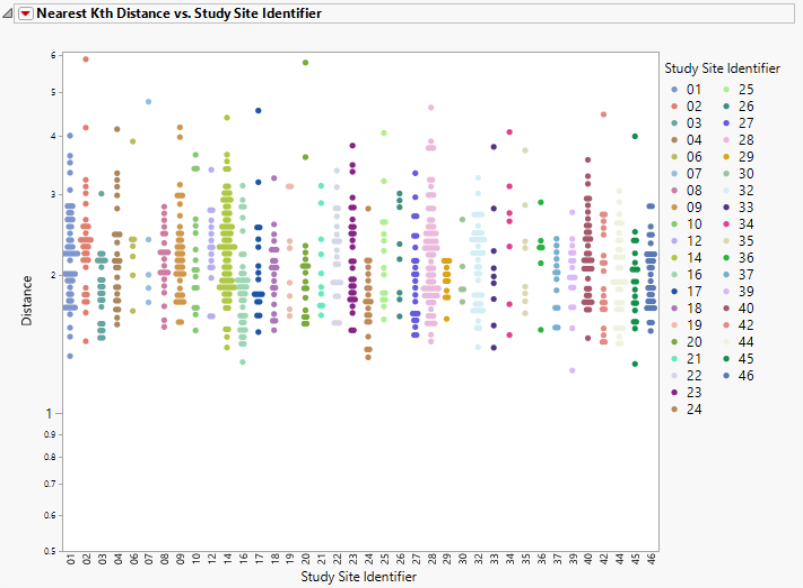Select legend entry 16
803x588 pixels.
tap(686, 275)
